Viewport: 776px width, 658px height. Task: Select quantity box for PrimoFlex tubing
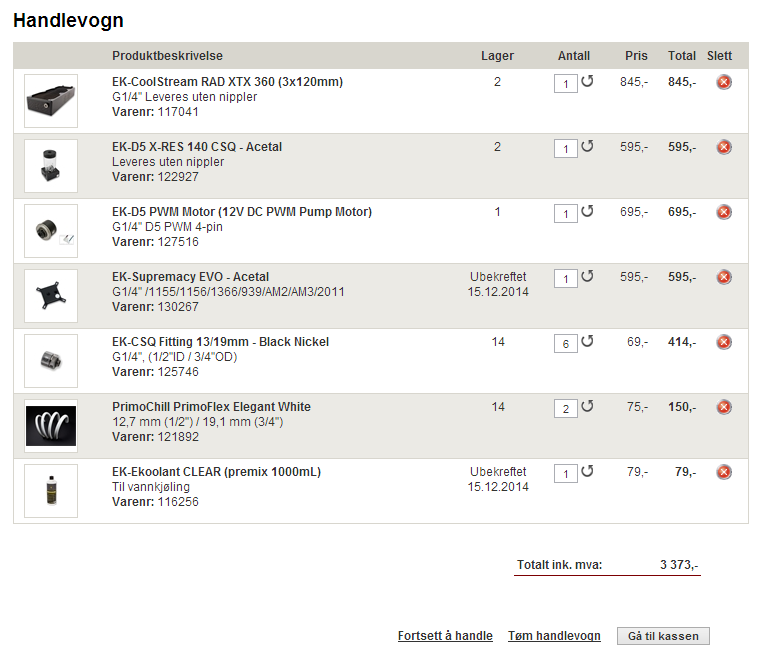(566, 409)
